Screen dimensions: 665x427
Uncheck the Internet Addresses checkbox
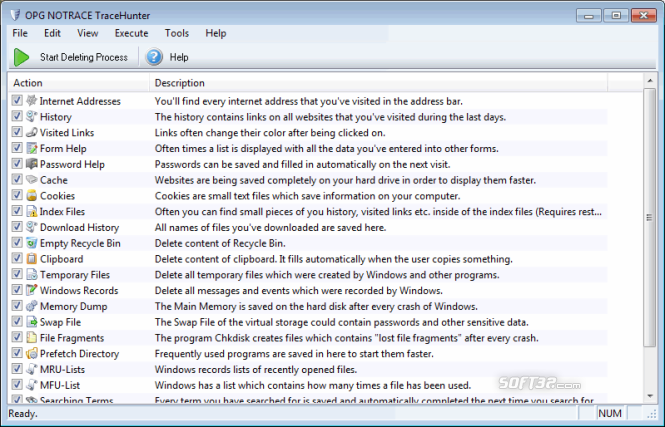click(17, 100)
